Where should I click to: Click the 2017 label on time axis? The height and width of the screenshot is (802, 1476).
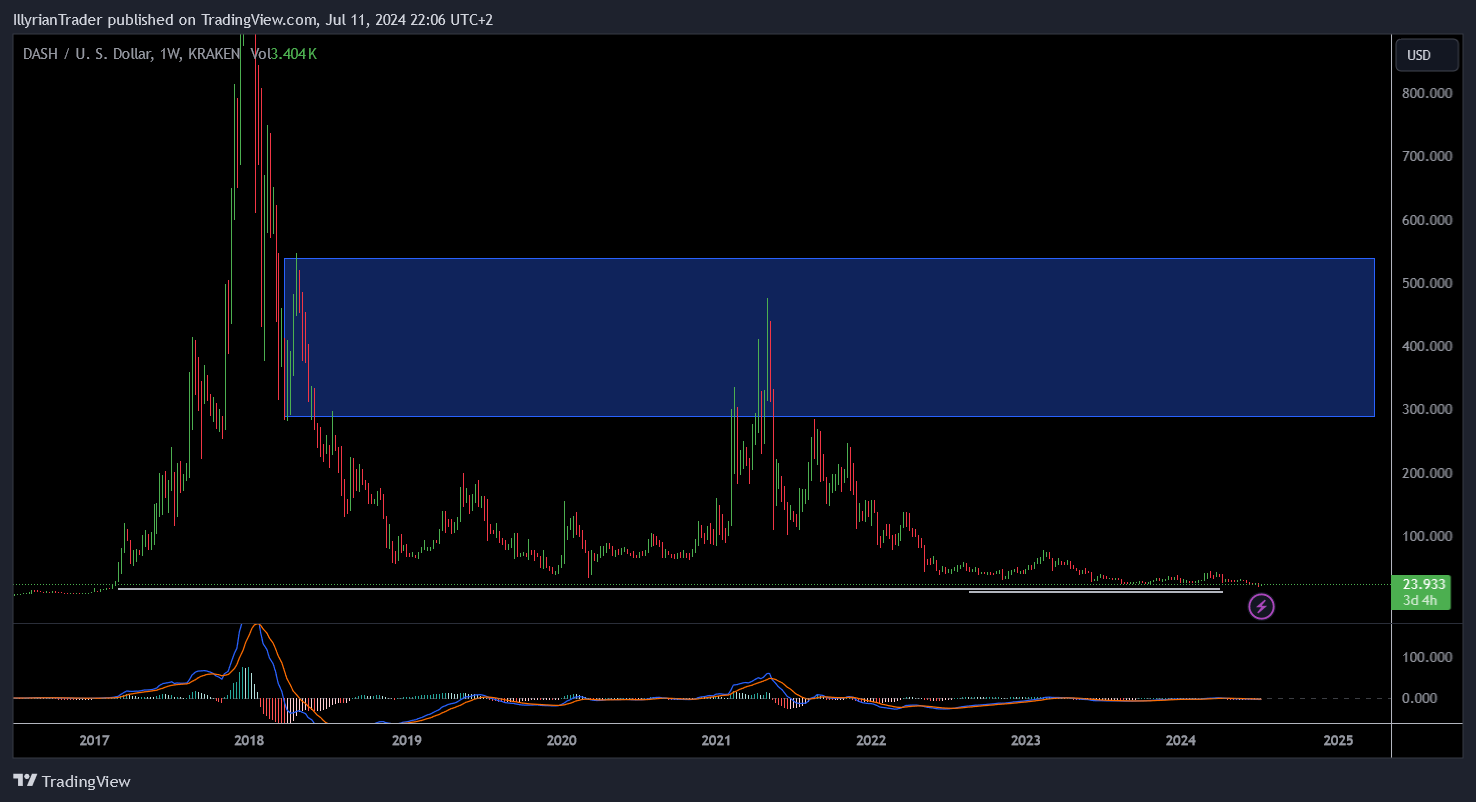click(x=94, y=741)
